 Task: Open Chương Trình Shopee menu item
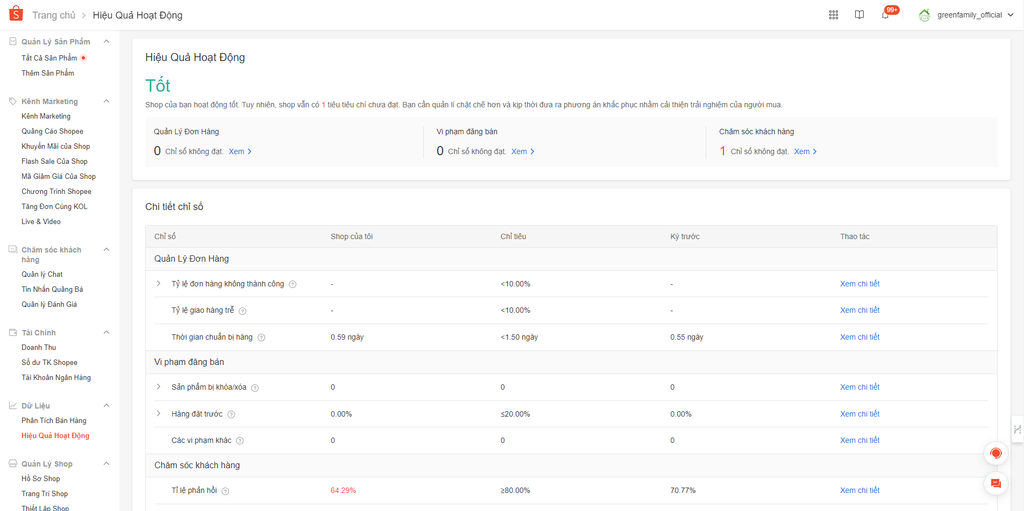pos(56,191)
